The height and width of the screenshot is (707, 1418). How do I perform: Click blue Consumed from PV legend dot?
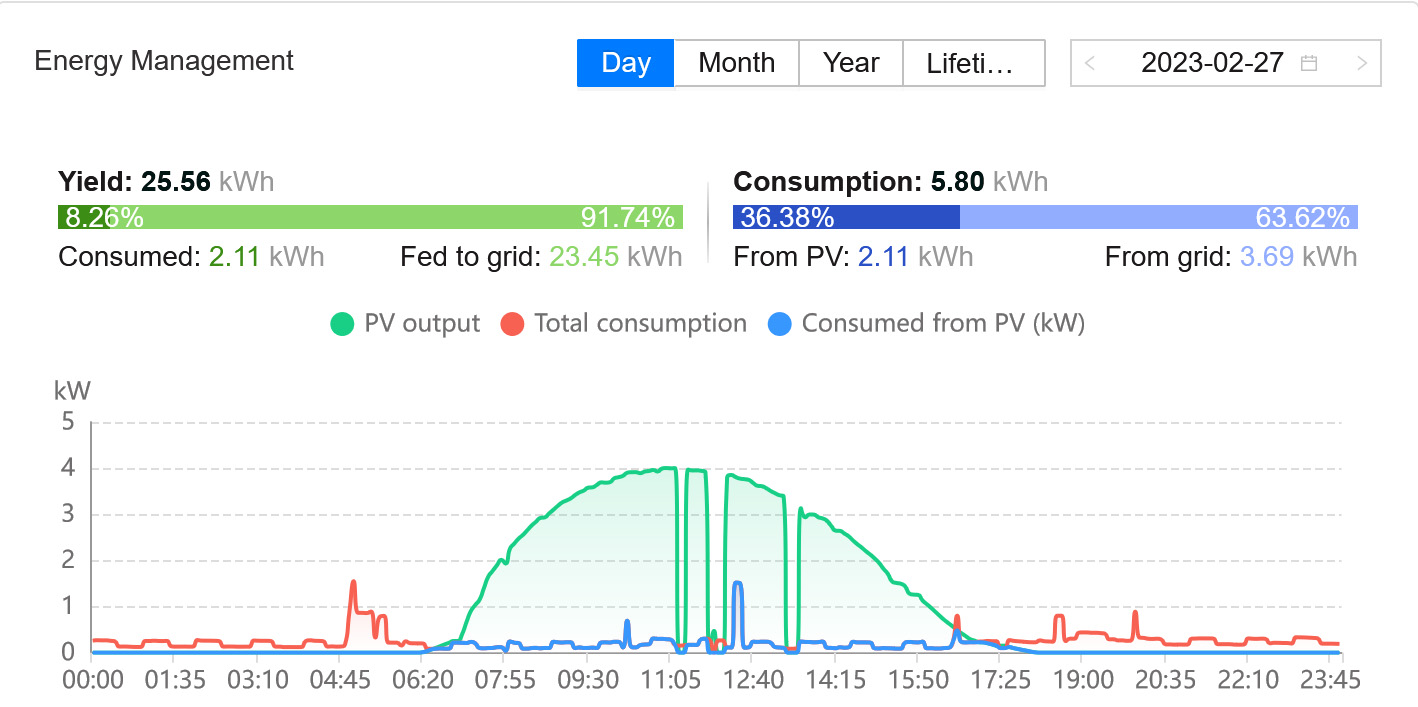781,324
